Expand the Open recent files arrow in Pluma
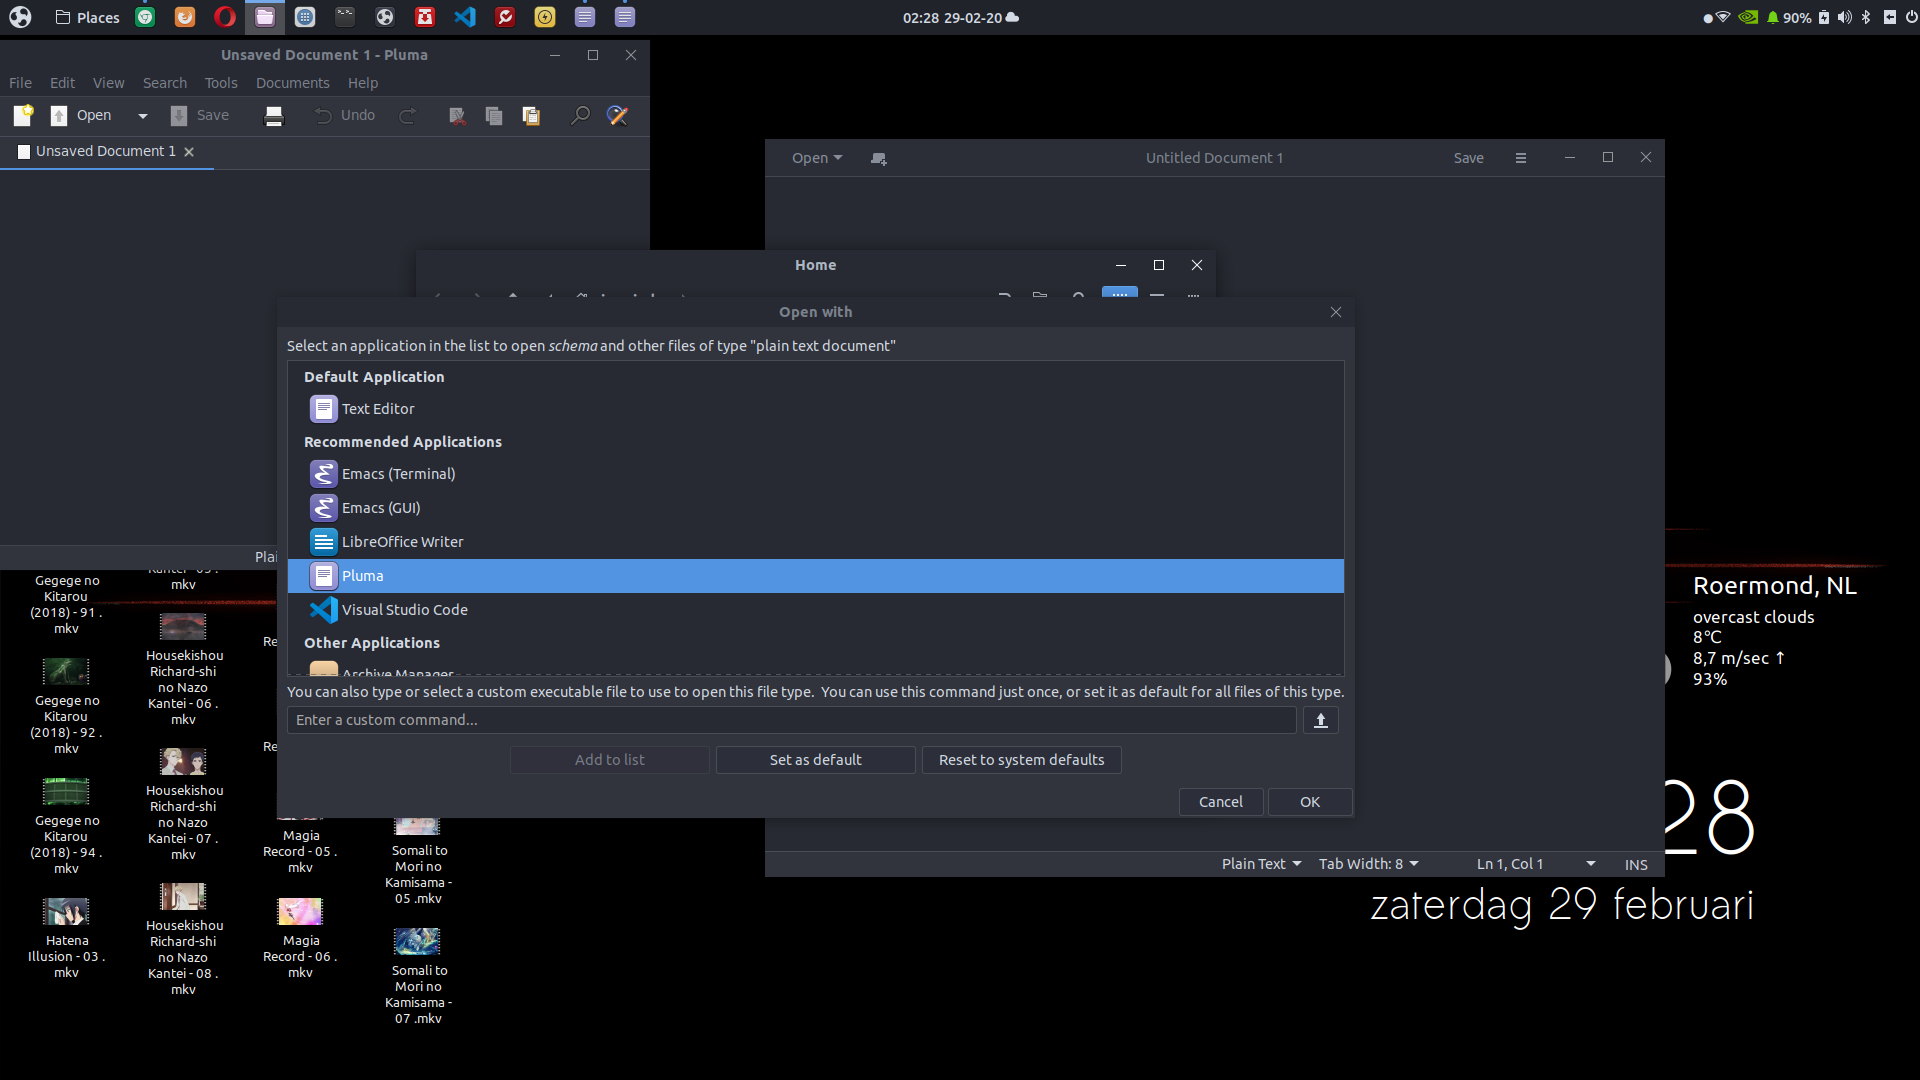This screenshot has width=1920, height=1080. pos(143,116)
